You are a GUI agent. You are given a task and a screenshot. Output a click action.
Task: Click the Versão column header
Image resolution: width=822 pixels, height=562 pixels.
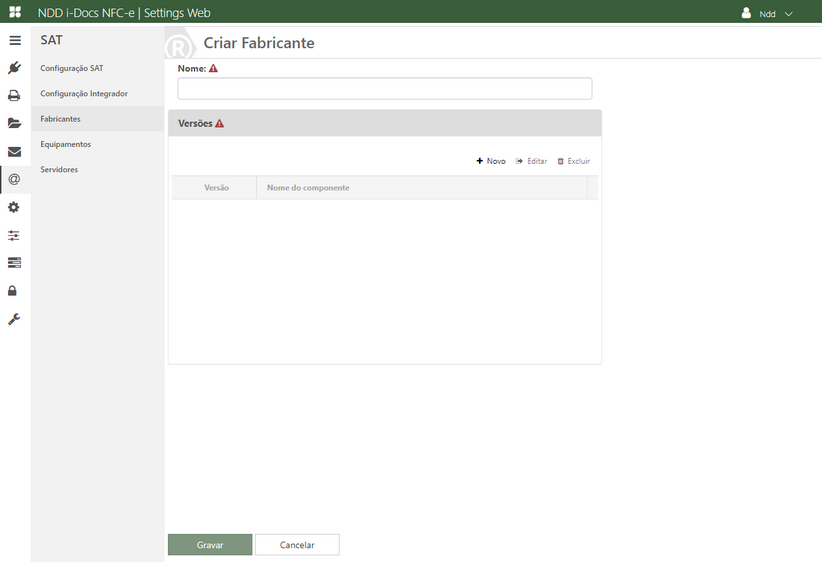216,188
